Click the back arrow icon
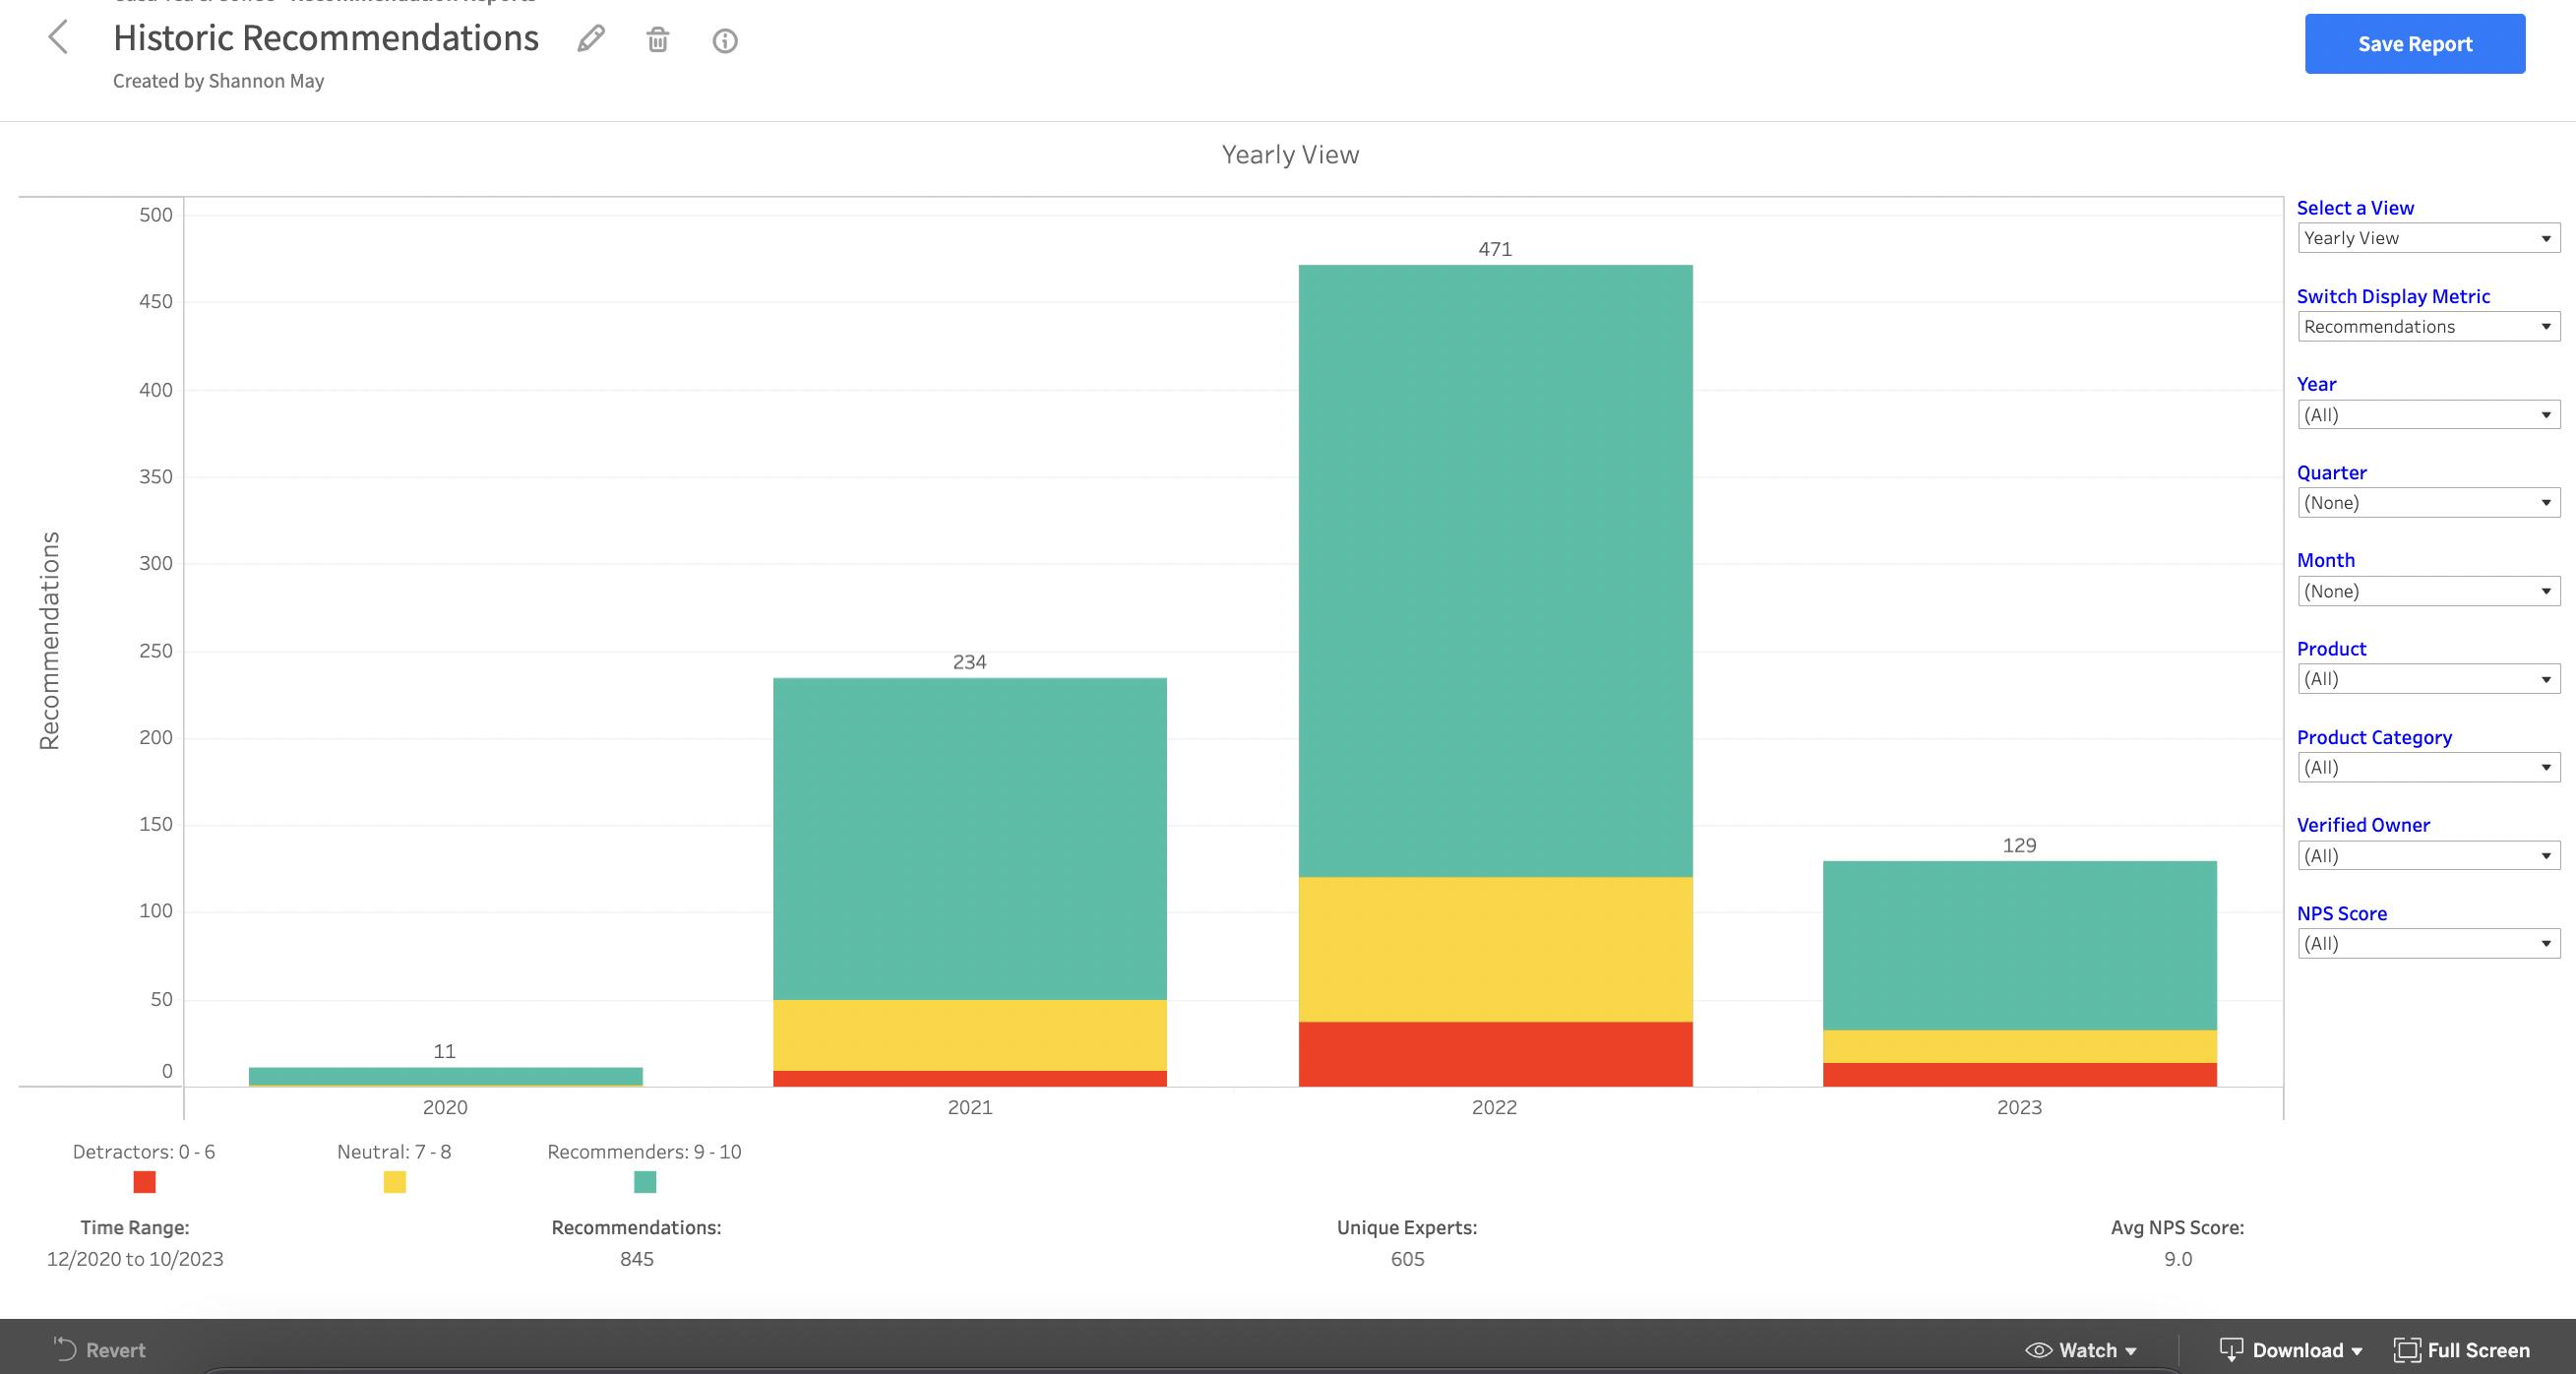 58,38
